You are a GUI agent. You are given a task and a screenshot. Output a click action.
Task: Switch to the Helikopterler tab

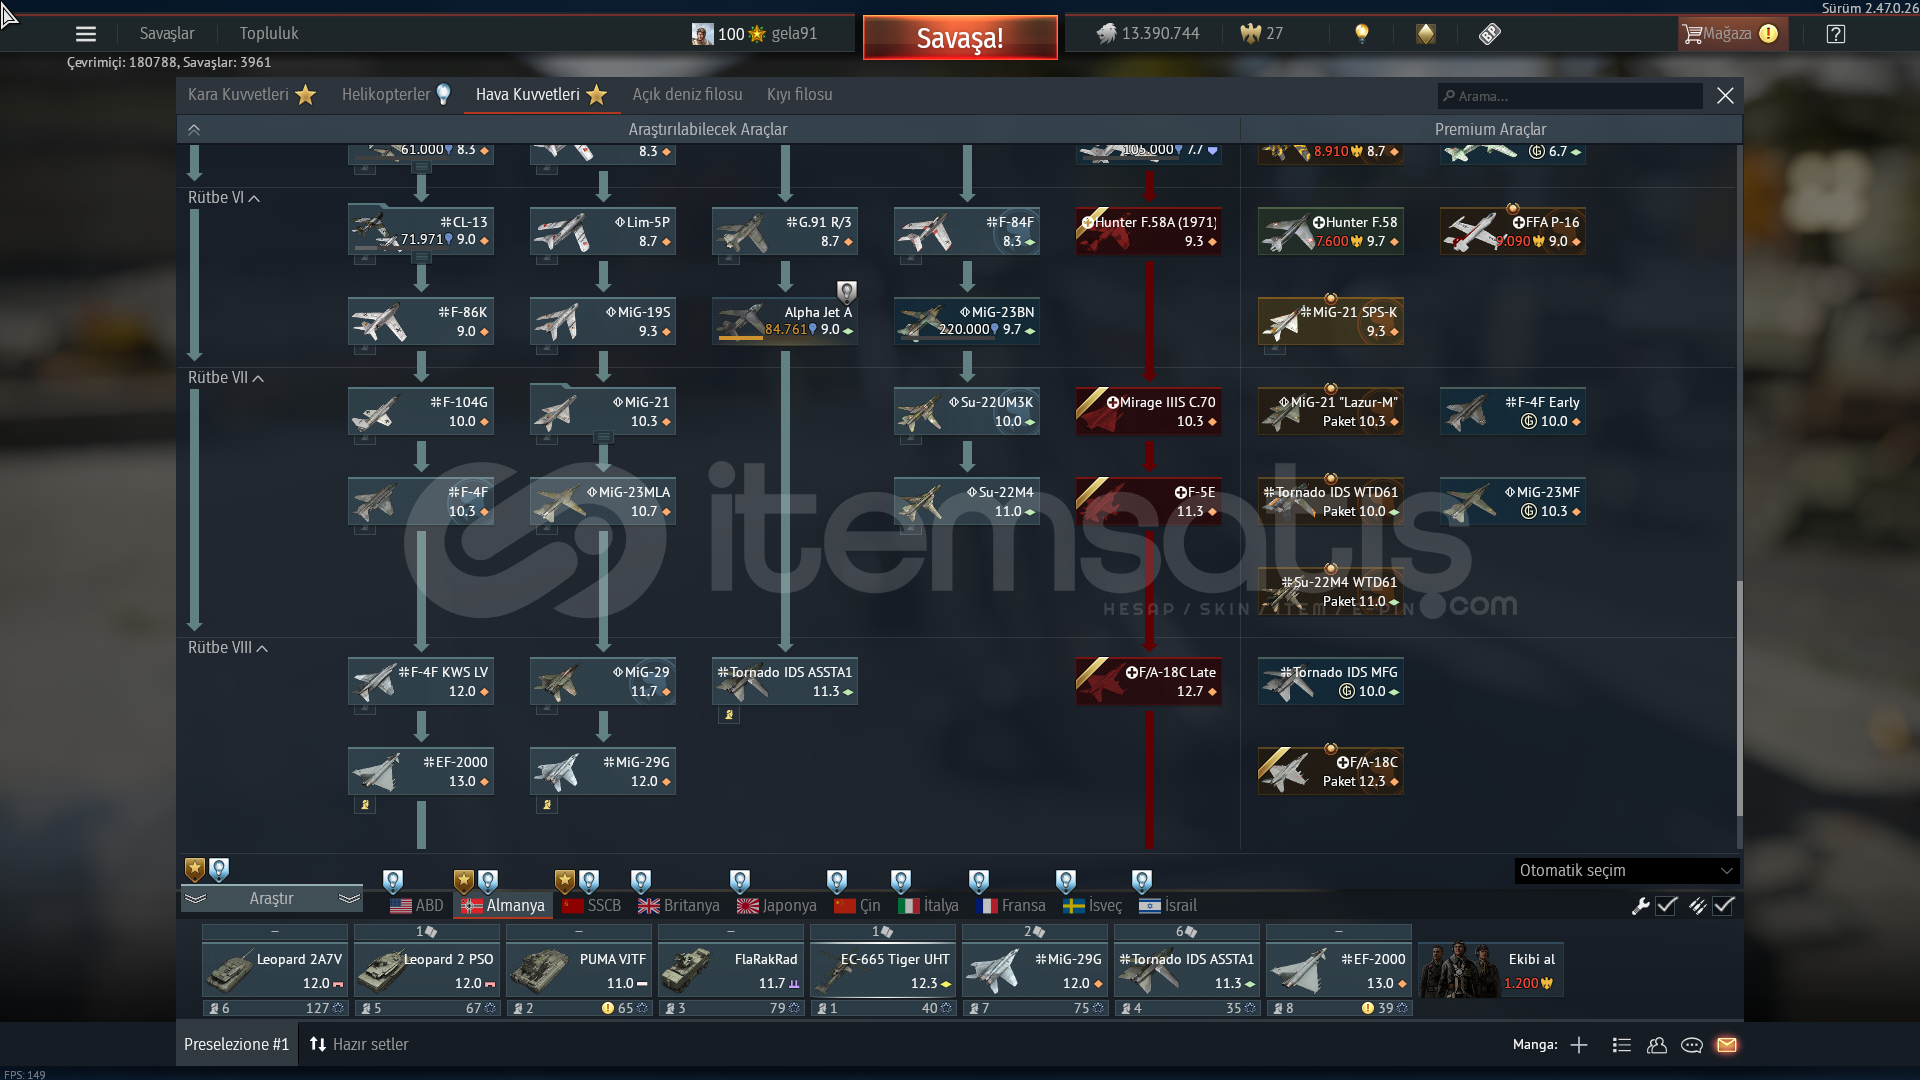pos(396,95)
